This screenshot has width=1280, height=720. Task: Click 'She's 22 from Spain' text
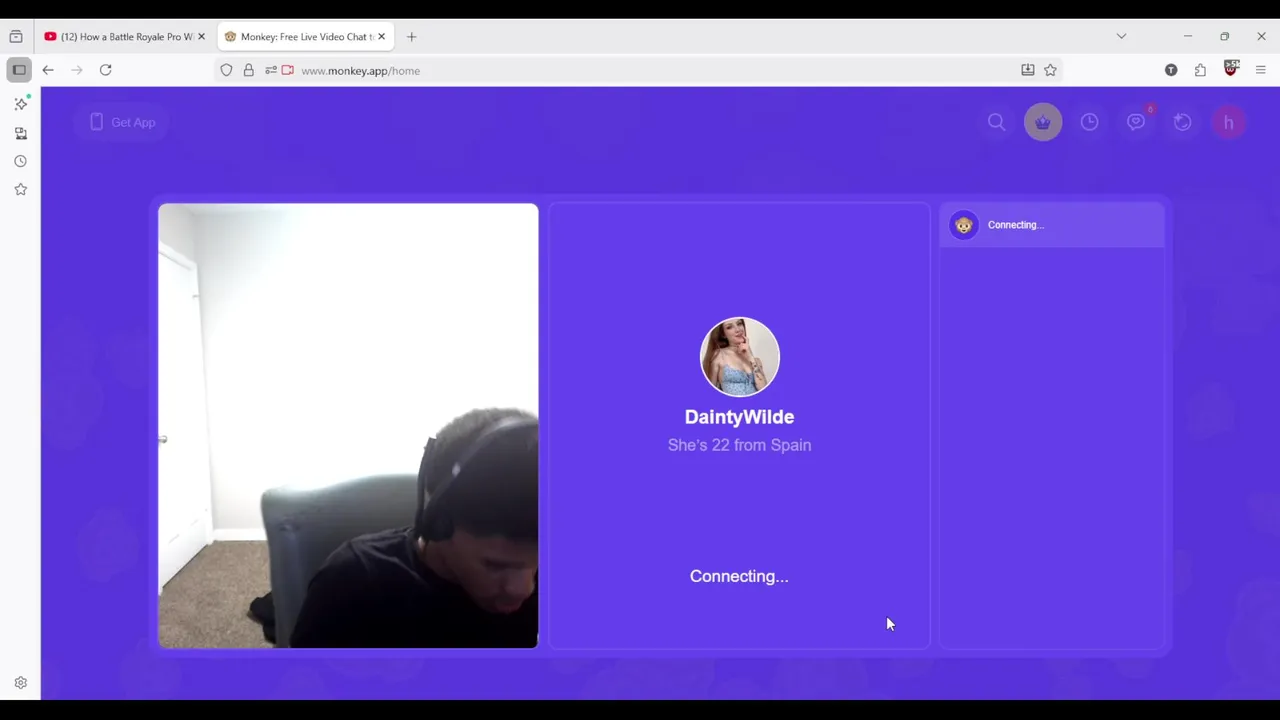point(739,445)
